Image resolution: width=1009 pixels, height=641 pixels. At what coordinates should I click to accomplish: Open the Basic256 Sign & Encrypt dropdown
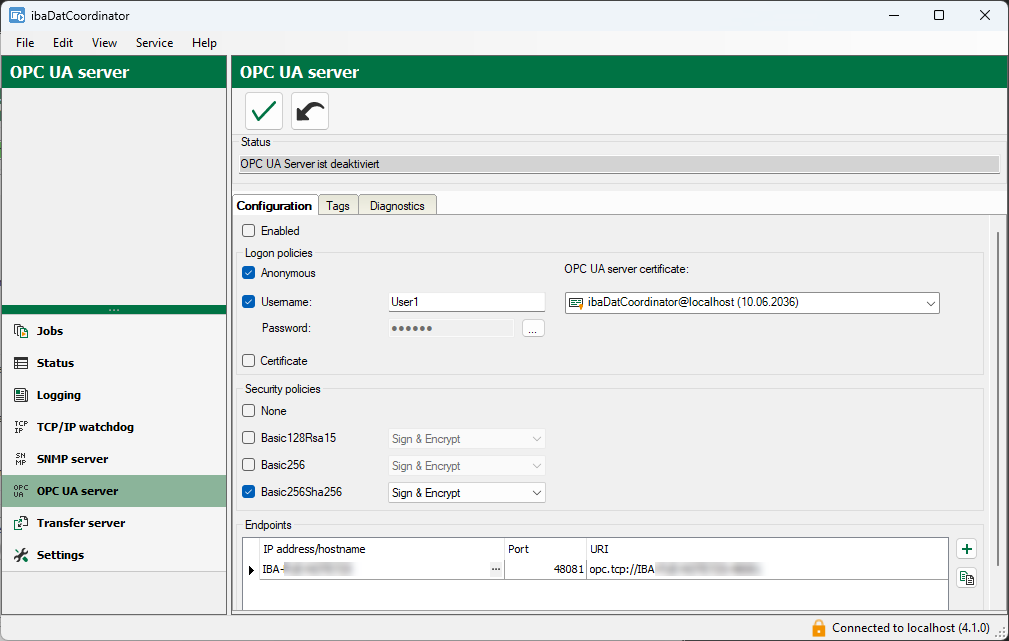tap(467, 466)
